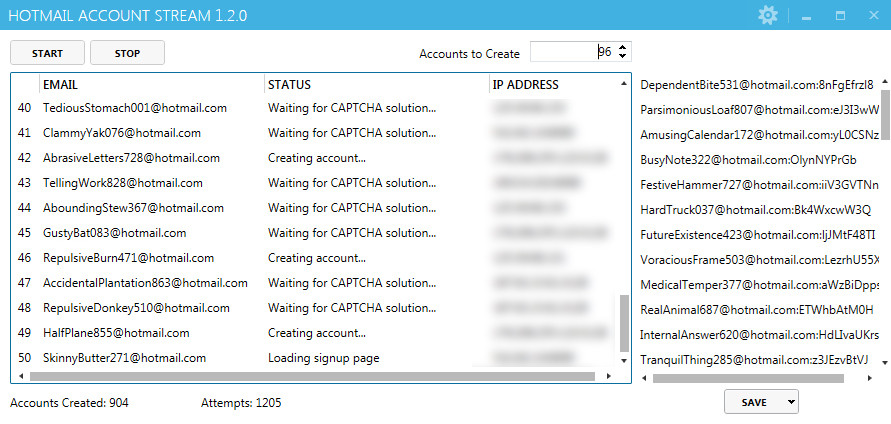The height and width of the screenshot is (424, 891).
Task: Decrease Accounts to Create with down arrow
Action: tap(623, 56)
